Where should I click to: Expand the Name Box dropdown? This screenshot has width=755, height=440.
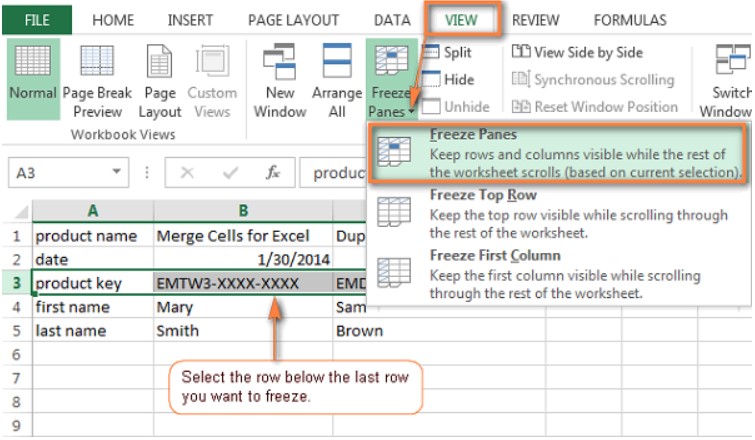(x=116, y=171)
